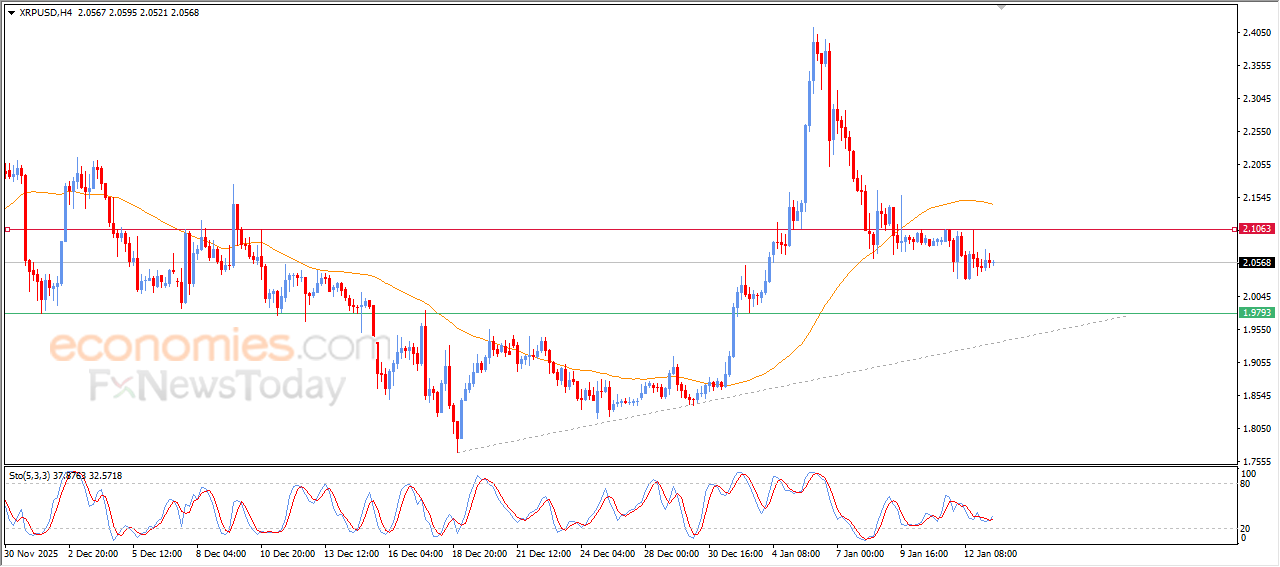Select the dashed ascending trendline
1280x567 pixels.
(790, 384)
